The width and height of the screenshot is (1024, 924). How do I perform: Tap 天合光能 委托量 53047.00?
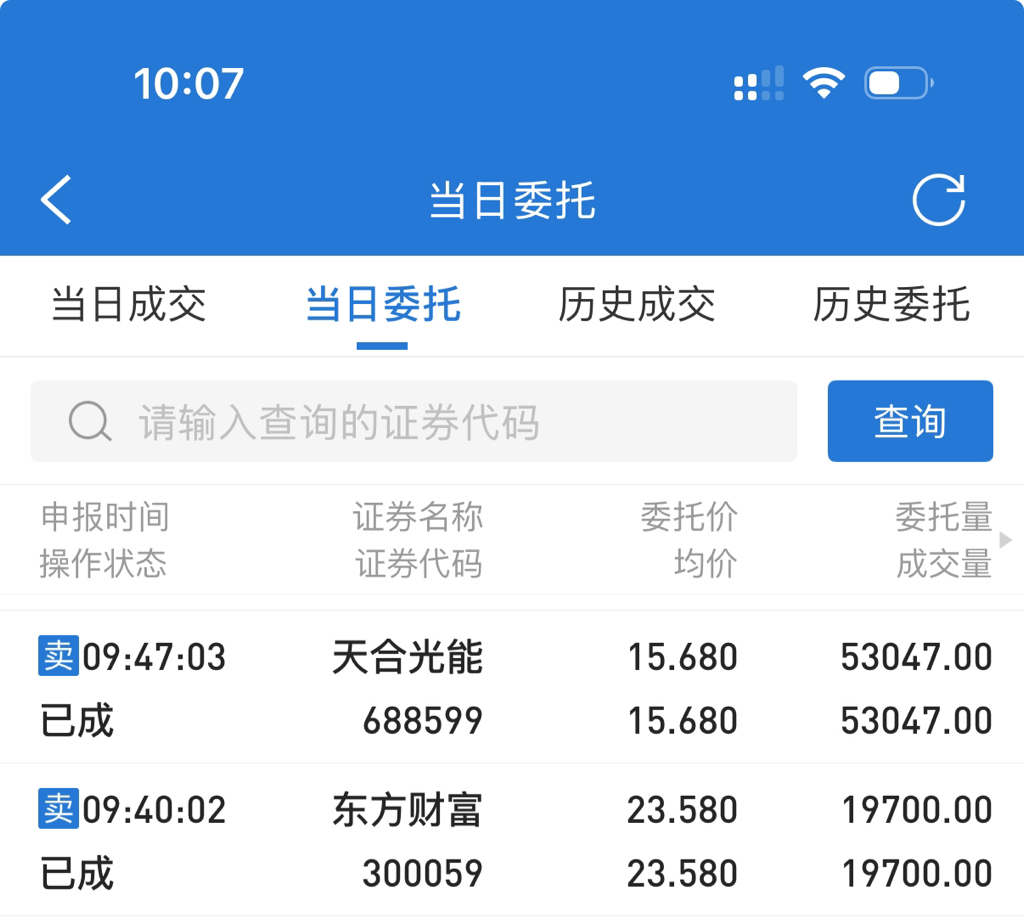point(916,657)
